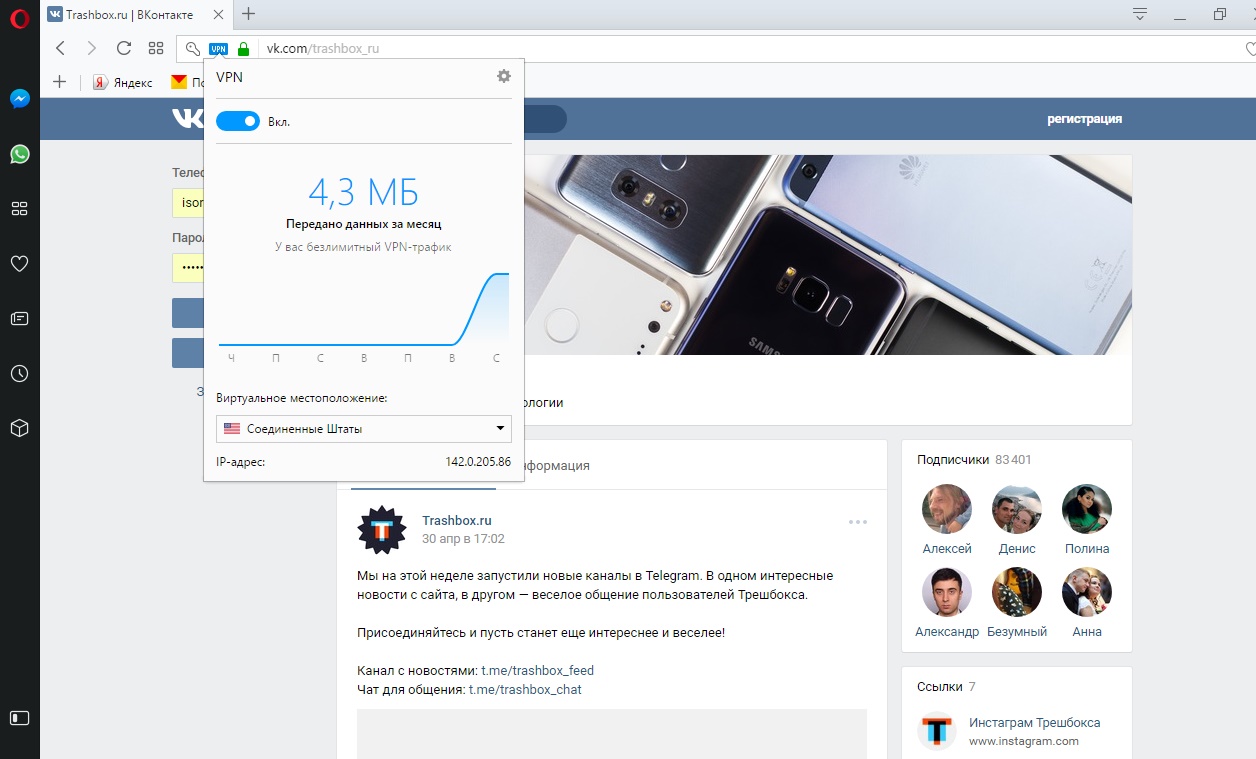Image resolution: width=1256 pixels, height=759 pixels.
Task: Switch to the Trashbox.ru ВКонтакте tab
Action: [137, 14]
